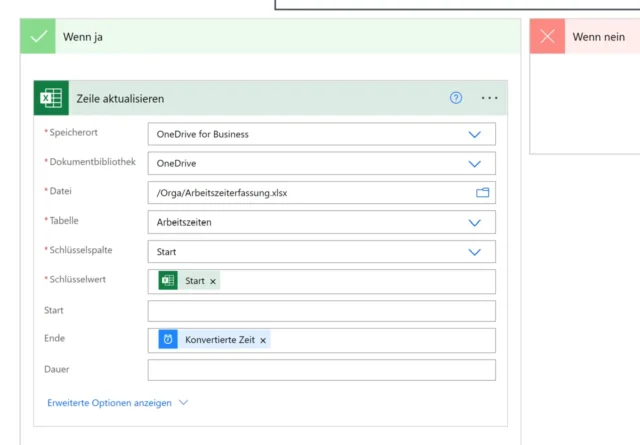Click the empty Start input field
640x445 pixels.
coord(321,311)
